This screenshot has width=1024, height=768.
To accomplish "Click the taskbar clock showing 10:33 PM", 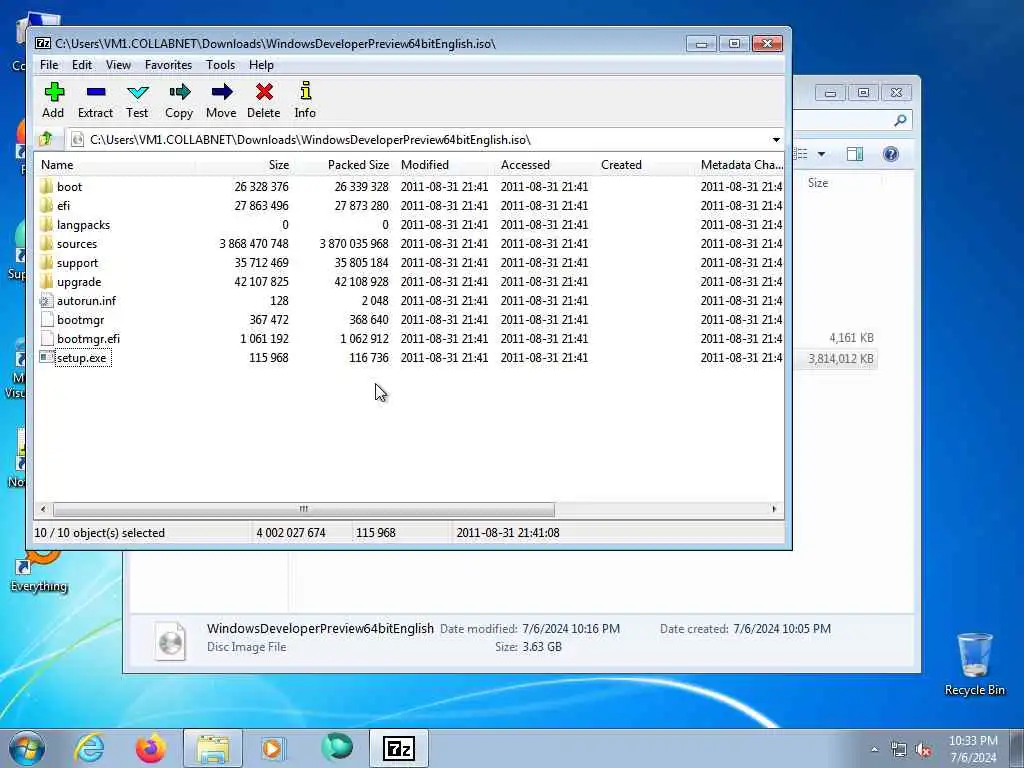I will point(972,749).
